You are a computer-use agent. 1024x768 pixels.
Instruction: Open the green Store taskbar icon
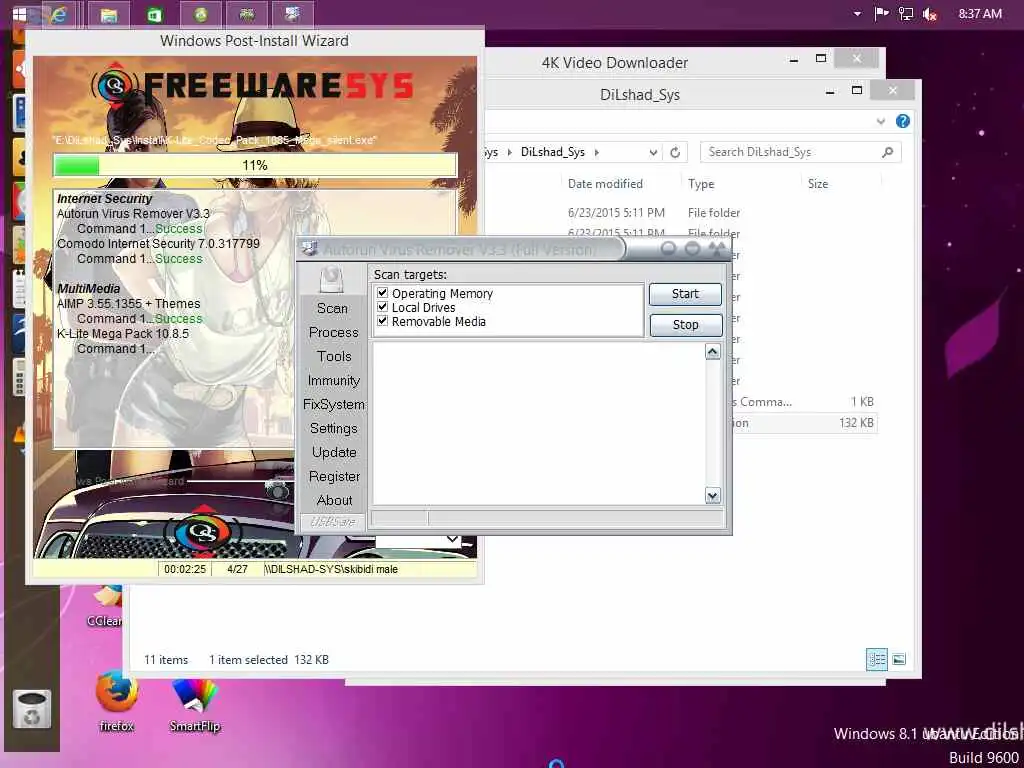tap(155, 14)
